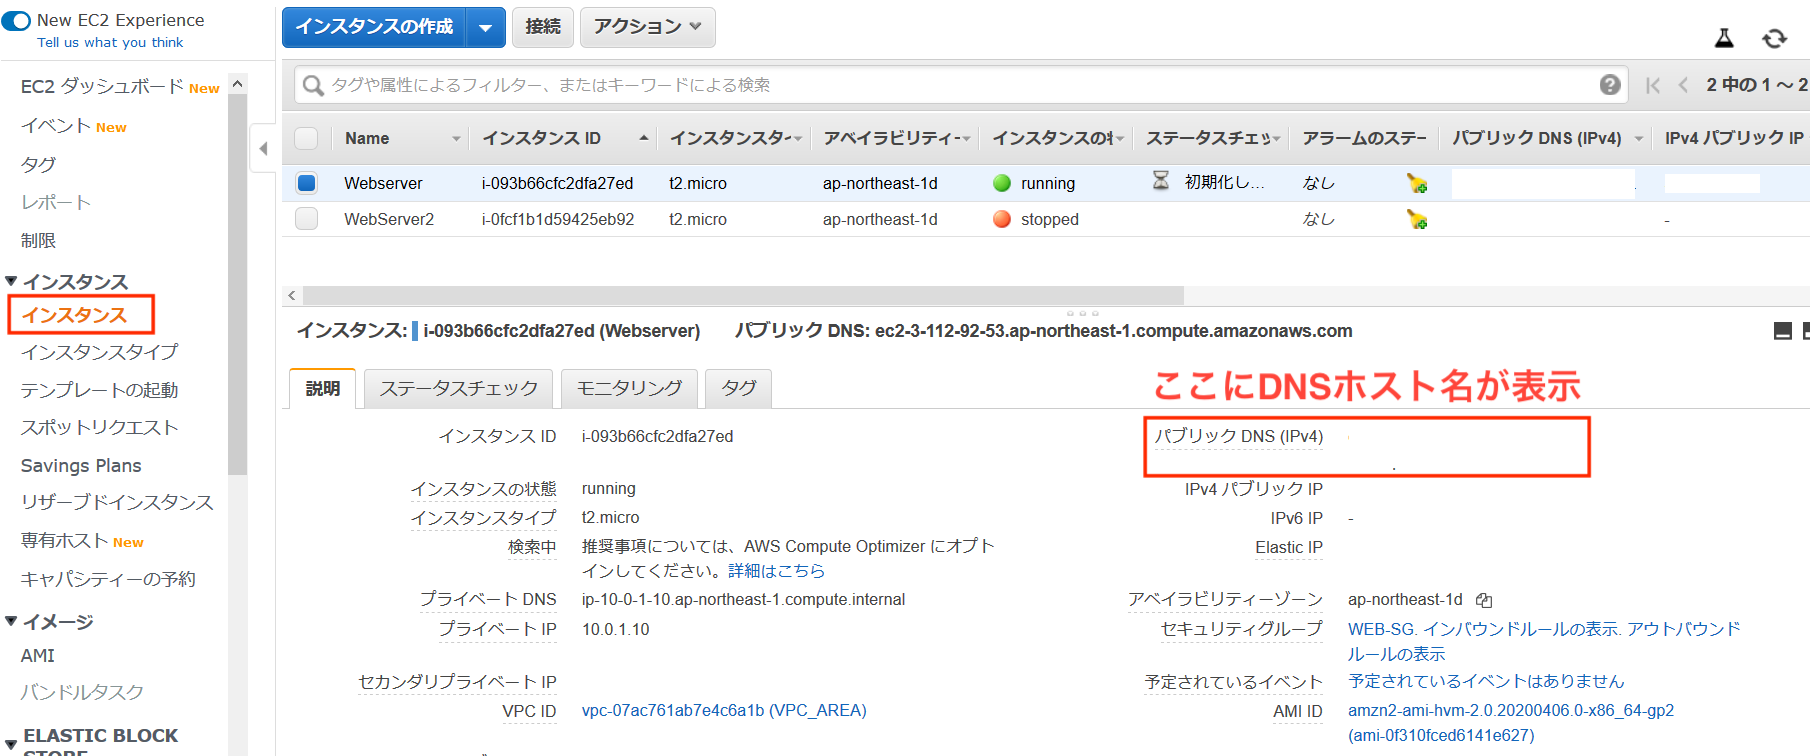Switch to the ステータスチェック tab
Image resolution: width=1810 pixels, height=756 pixels.
point(459,388)
